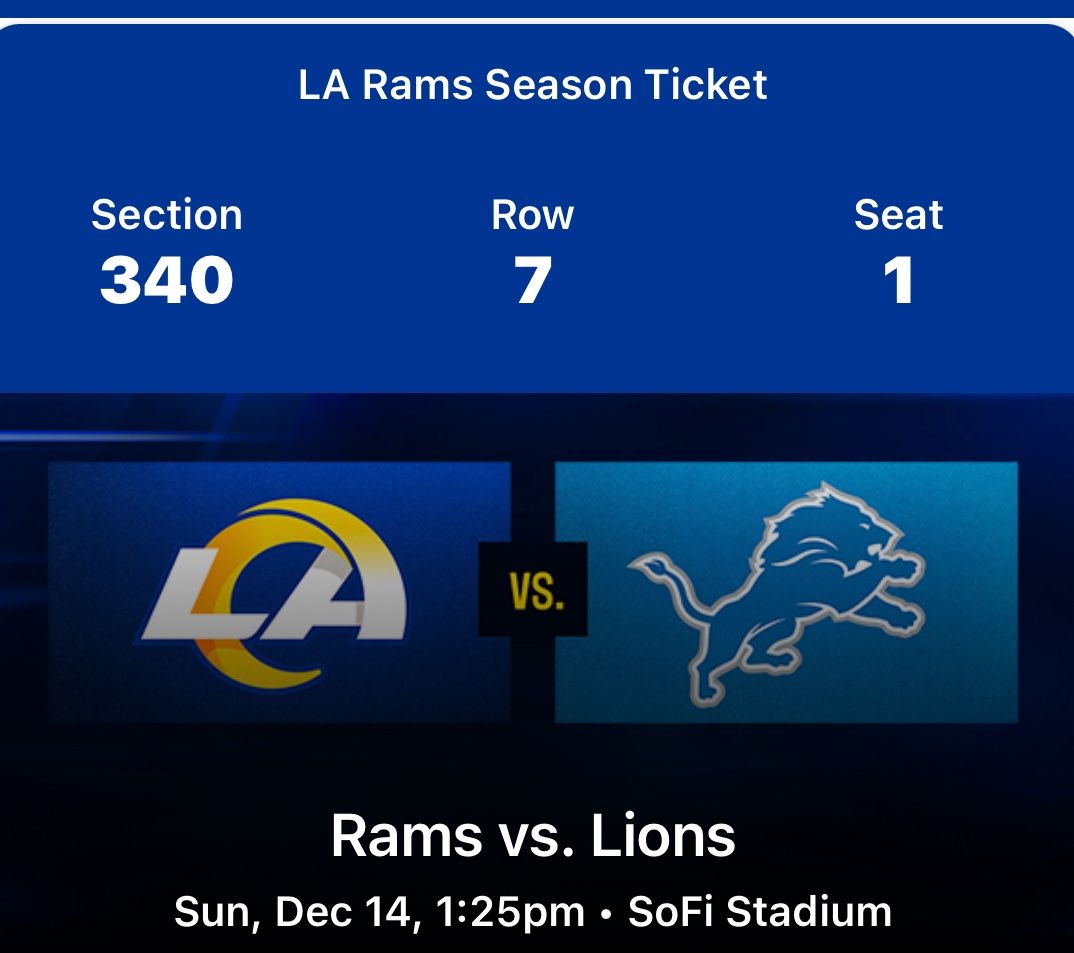Screen dimensions: 1074x953
Task: Select the Section column heading
Action: coord(166,214)
